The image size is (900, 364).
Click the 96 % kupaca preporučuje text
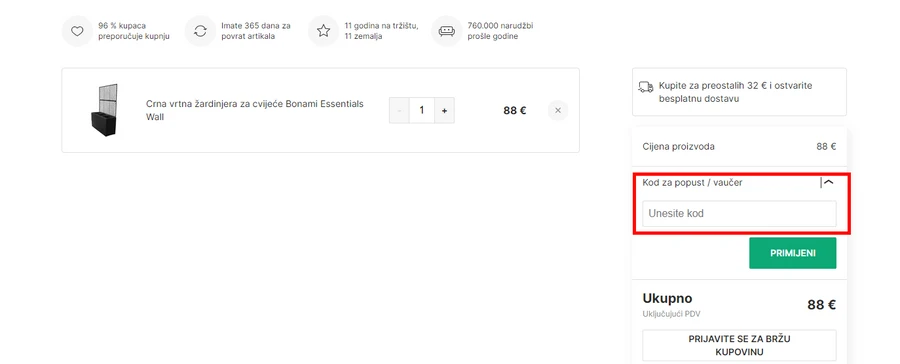[x=134, y=31]
